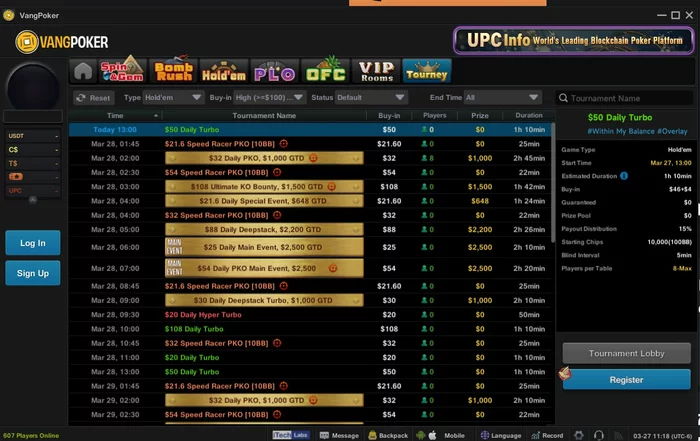700x441 pixels.
Task: Switch to the OFC tab
Action: coord(325,70)
